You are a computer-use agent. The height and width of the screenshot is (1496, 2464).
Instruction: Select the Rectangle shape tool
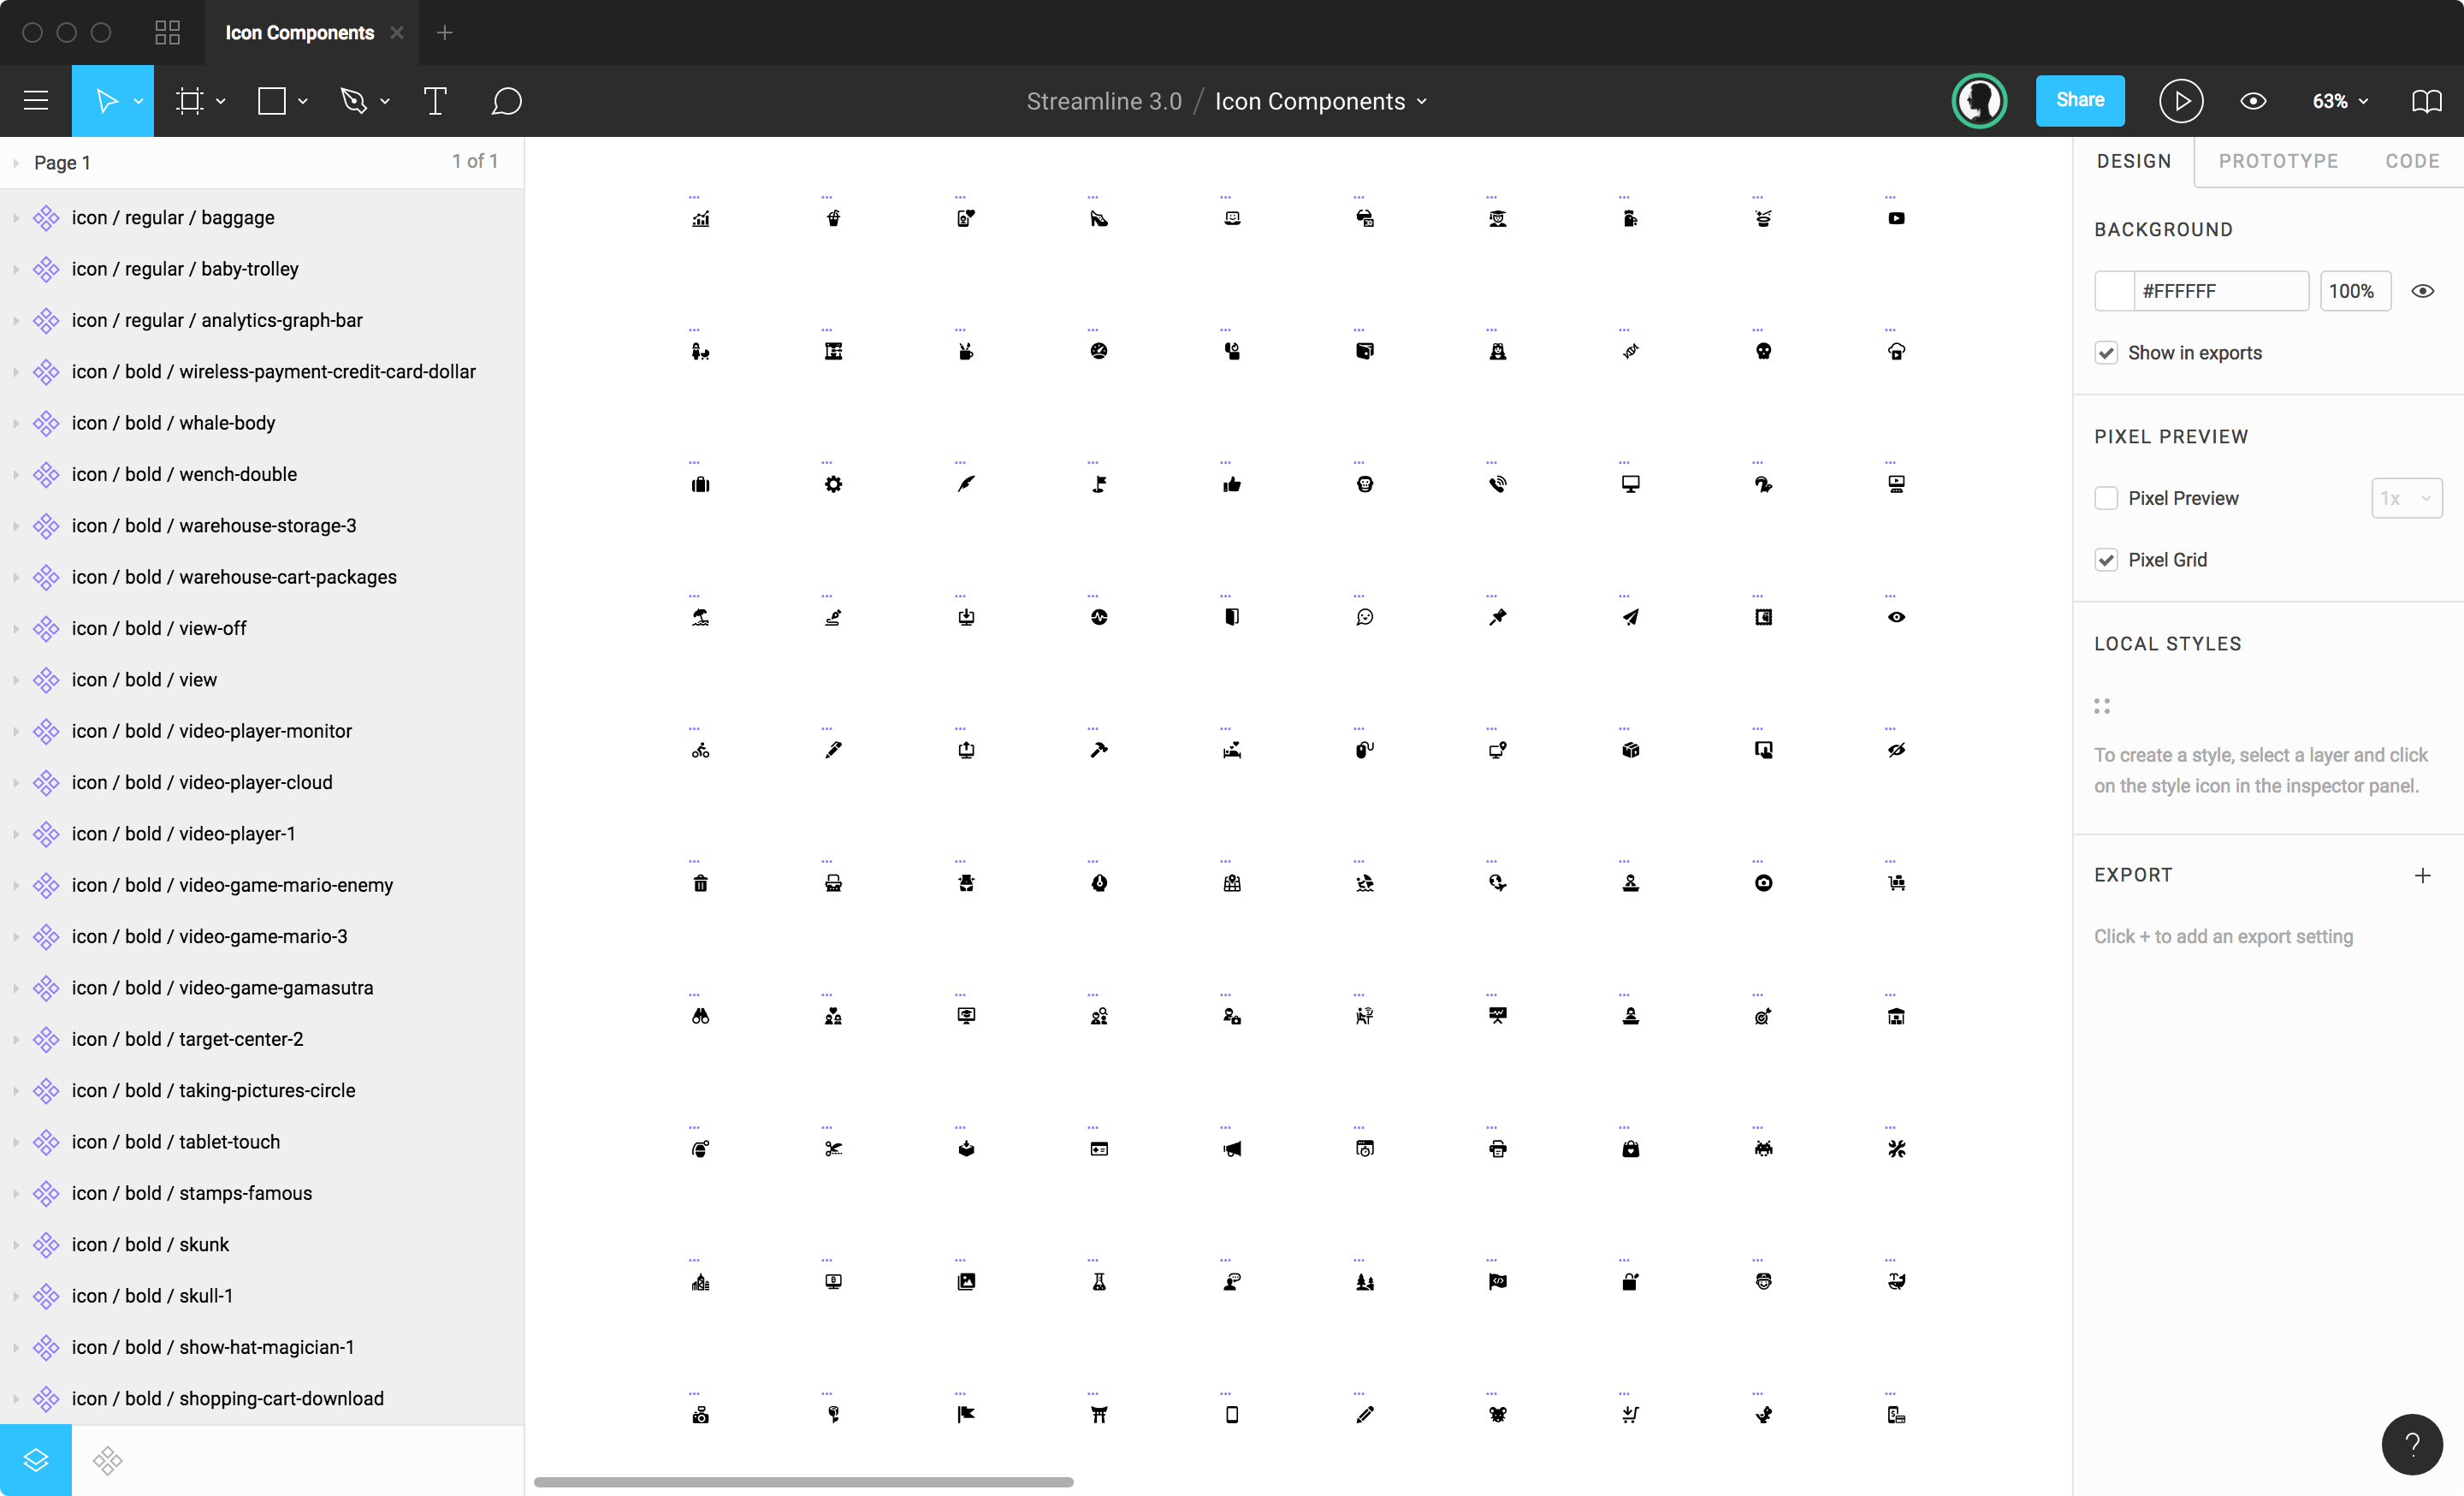(x=272, y=100)
